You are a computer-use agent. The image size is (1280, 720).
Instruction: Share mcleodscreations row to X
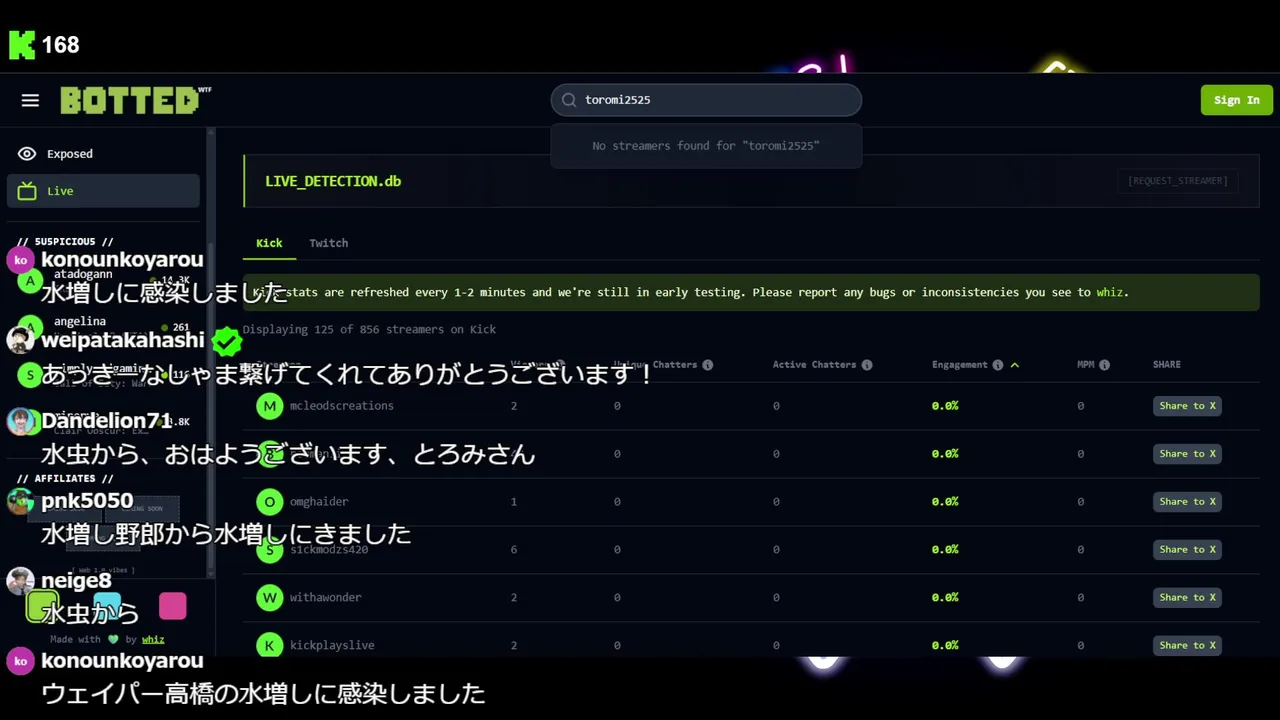point(1187,406)
